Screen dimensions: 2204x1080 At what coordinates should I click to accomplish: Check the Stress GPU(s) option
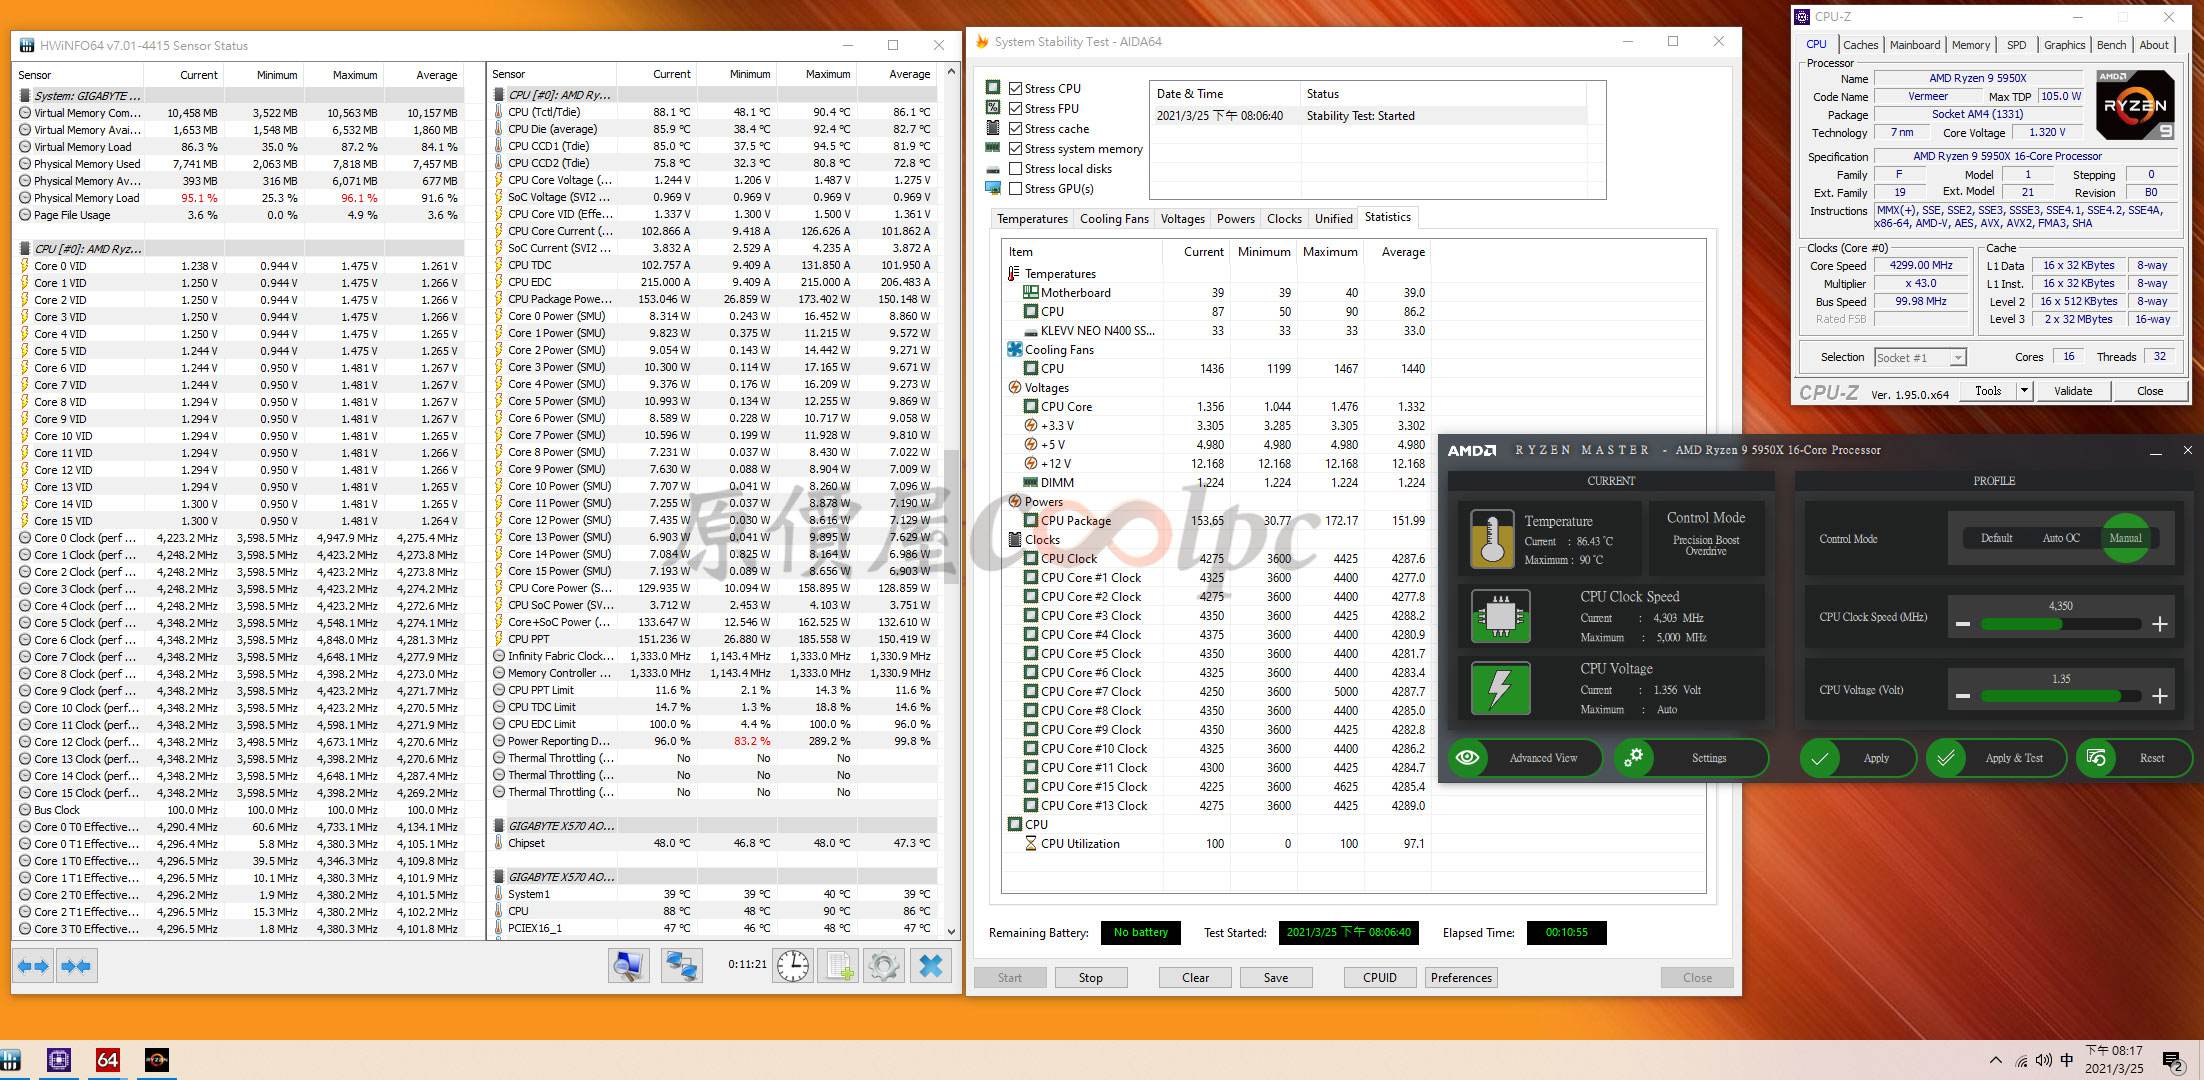[x=1015, y=189]
